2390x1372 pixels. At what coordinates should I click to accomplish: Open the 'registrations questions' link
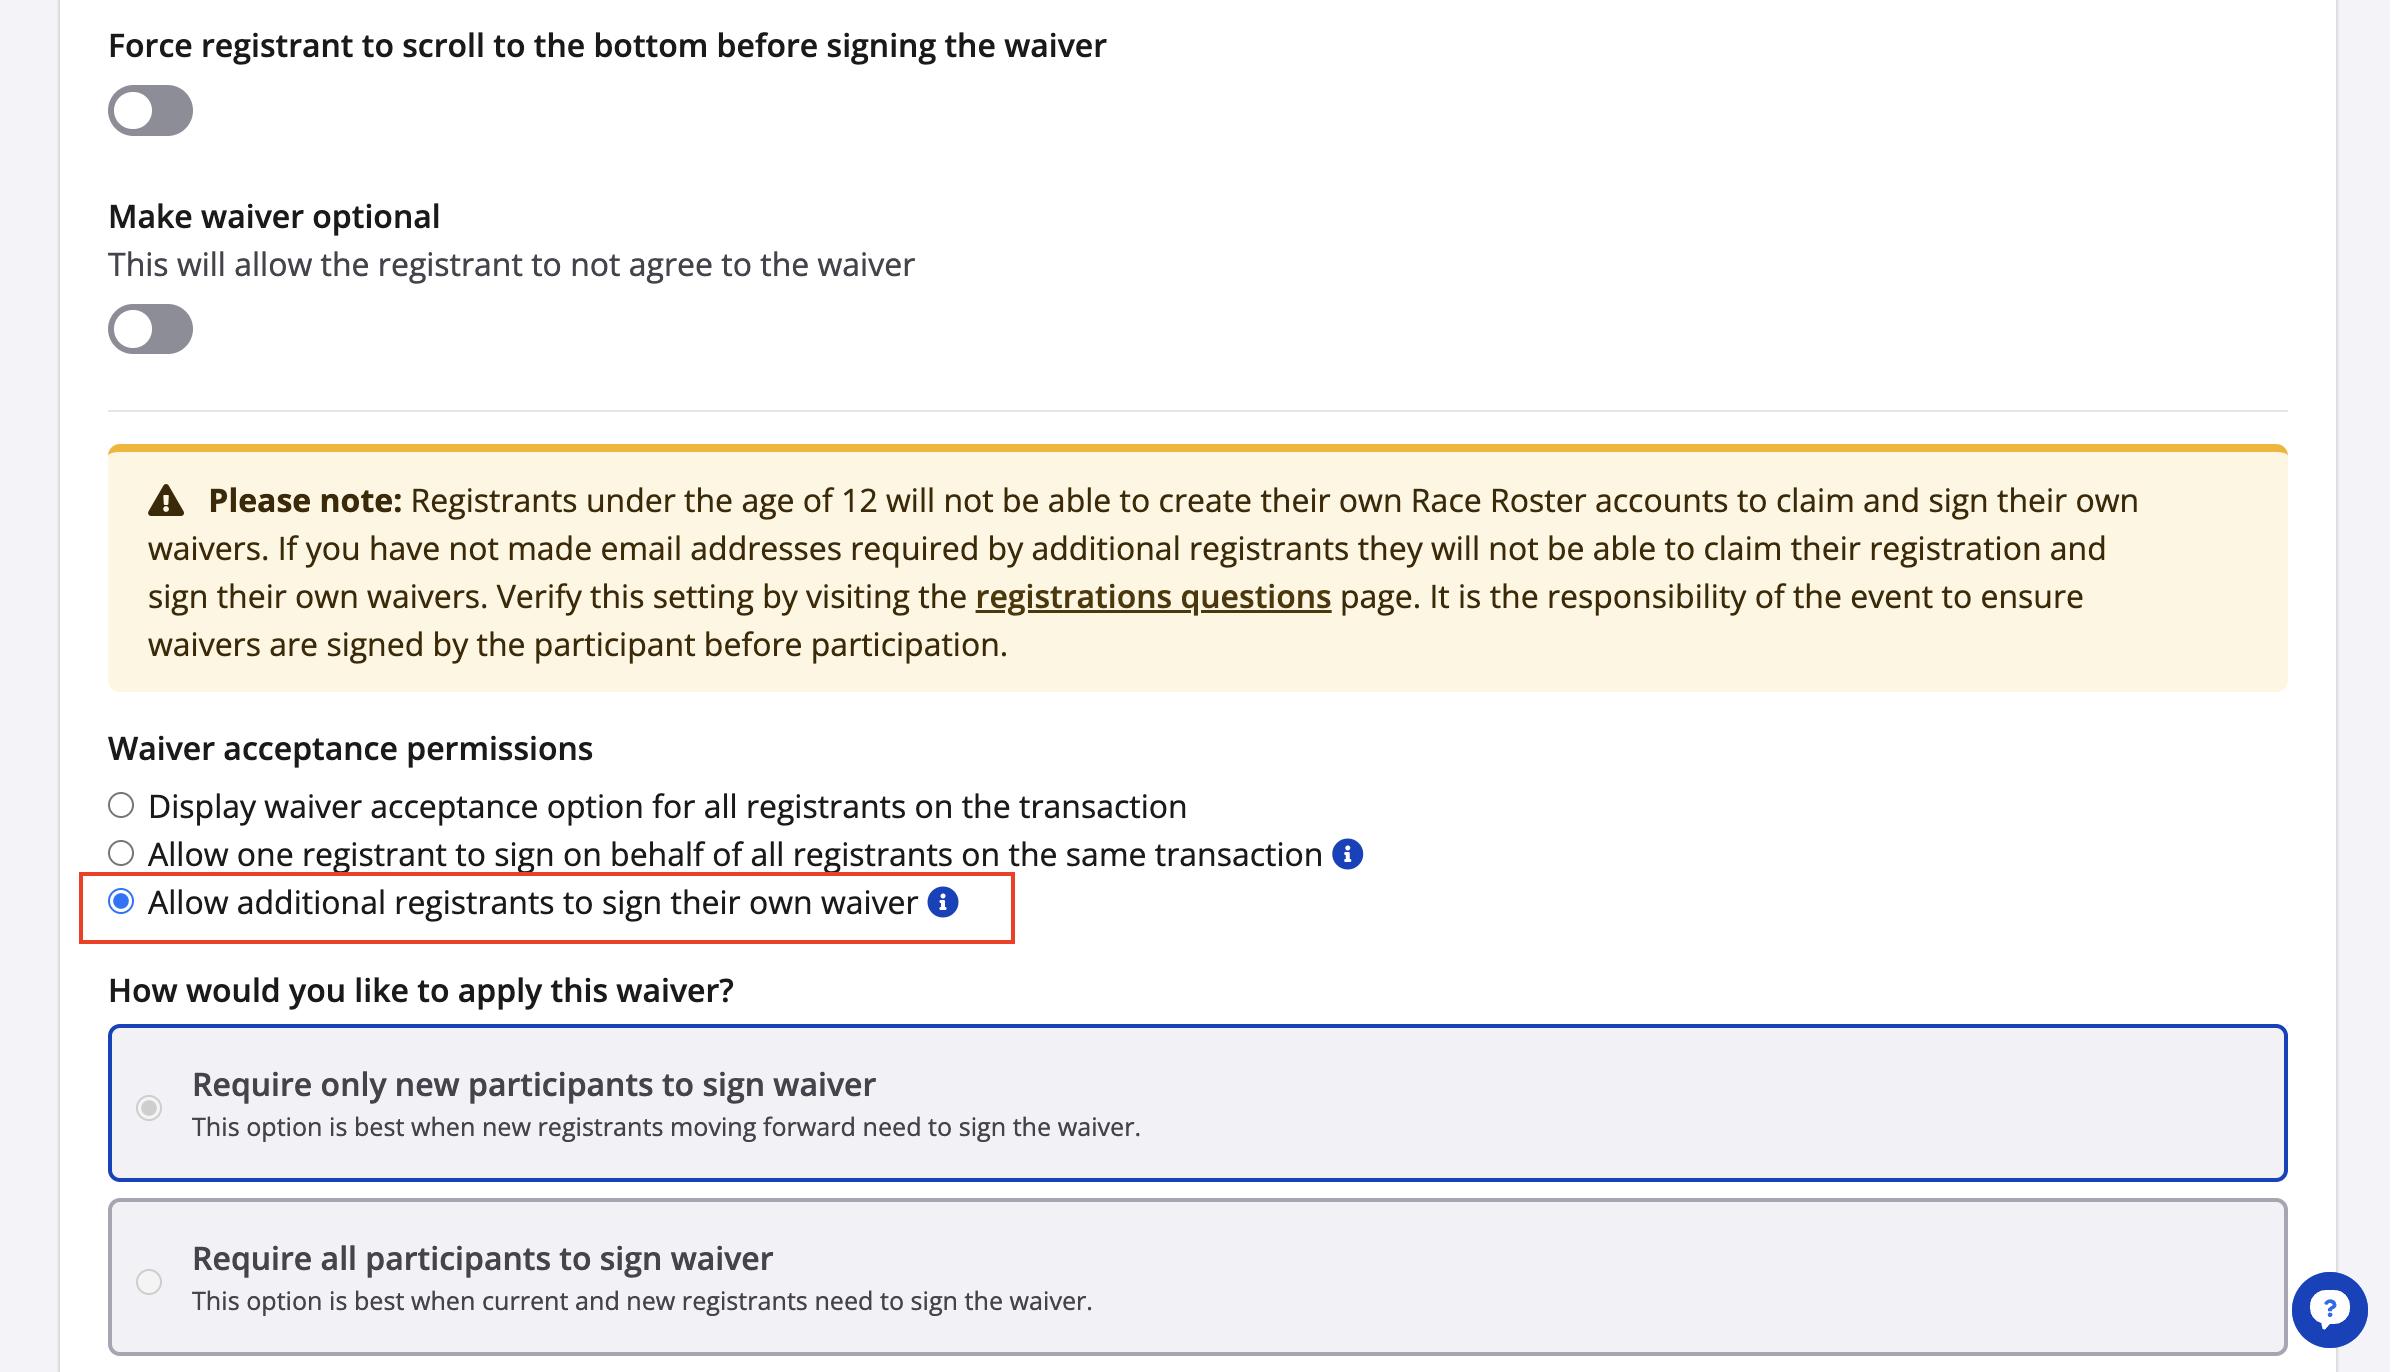[1153, 597]
